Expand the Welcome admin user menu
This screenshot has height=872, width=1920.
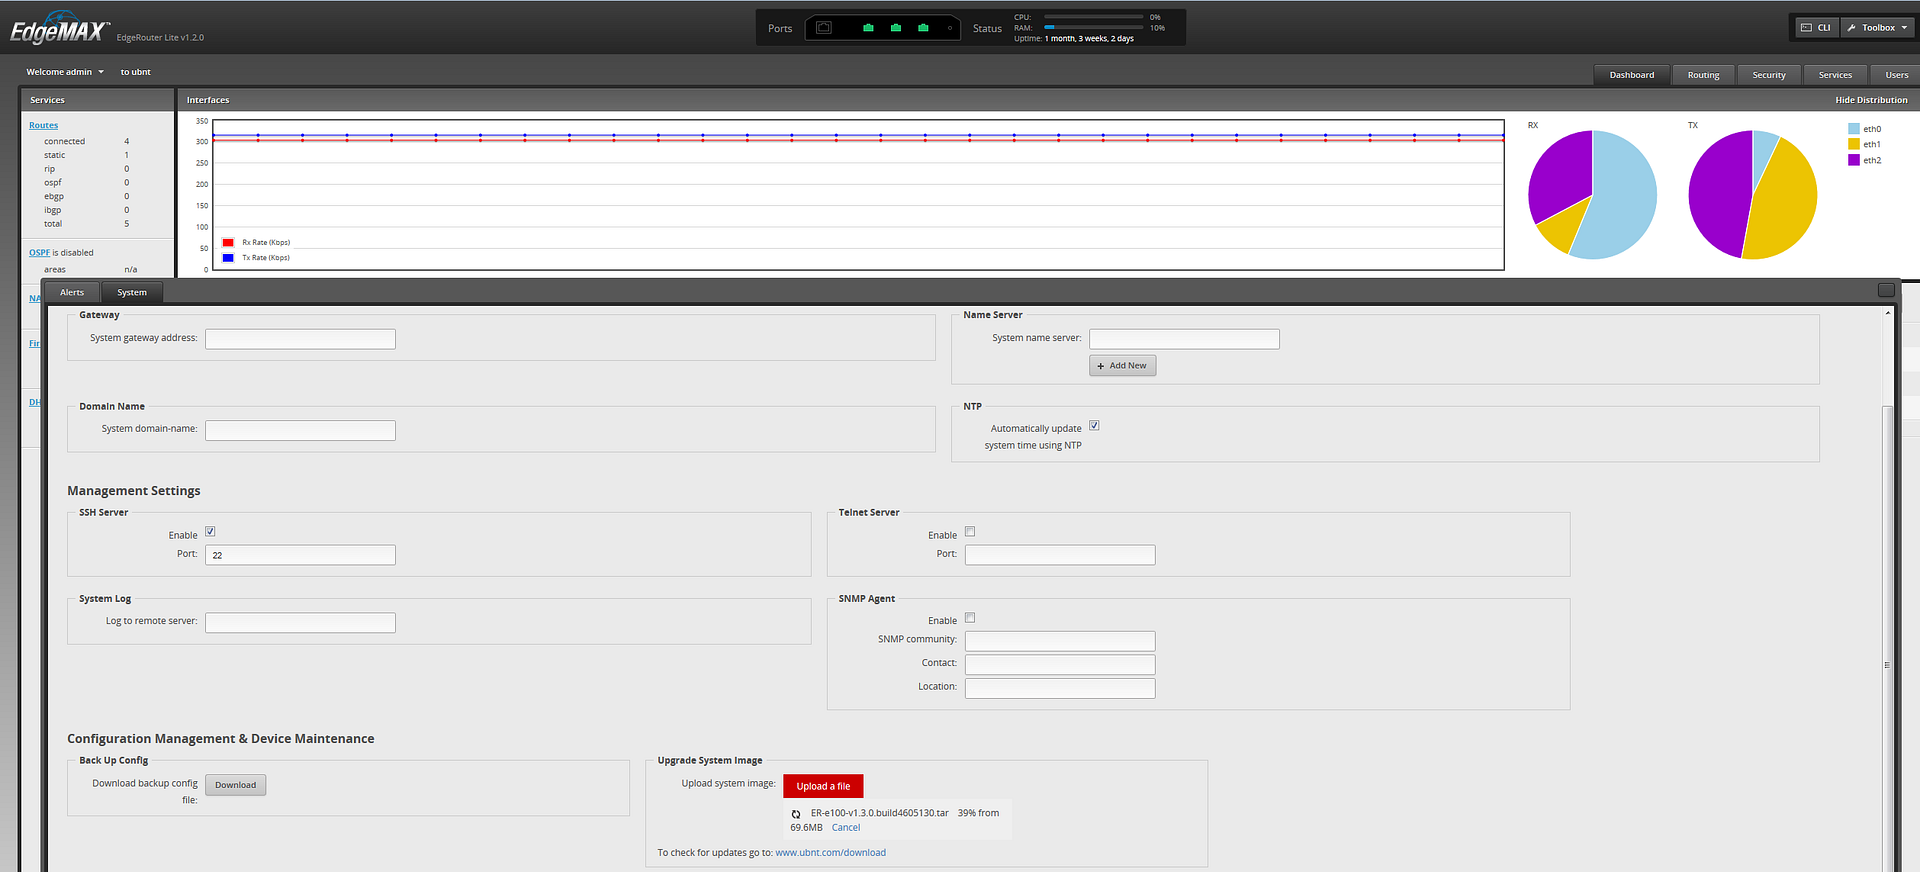pyautogui.click(x=65, y=72)
